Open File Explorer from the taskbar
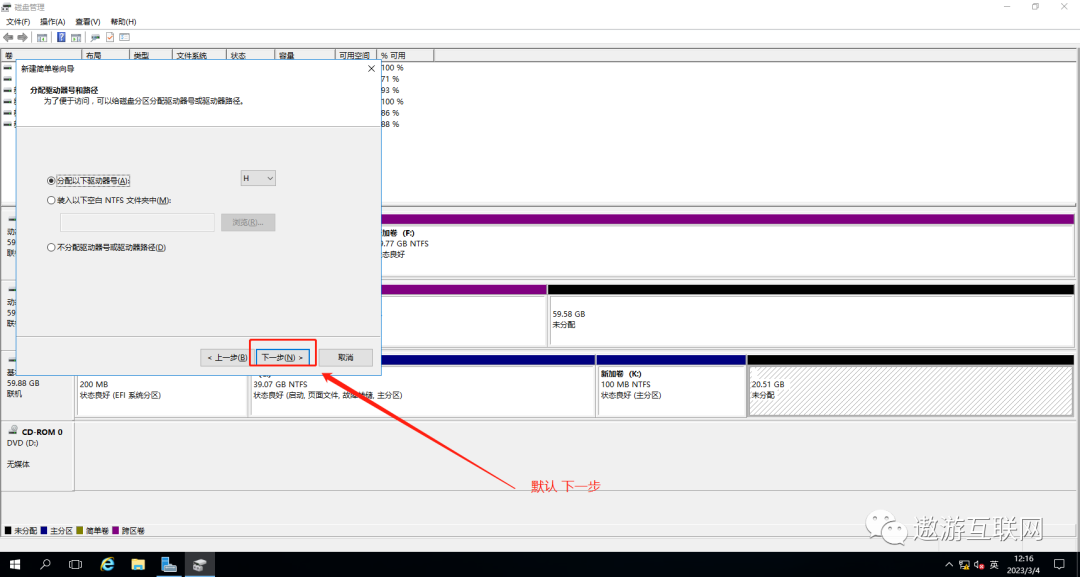The height and width of the screenshot is (577, 1080). tap(138, 565)
